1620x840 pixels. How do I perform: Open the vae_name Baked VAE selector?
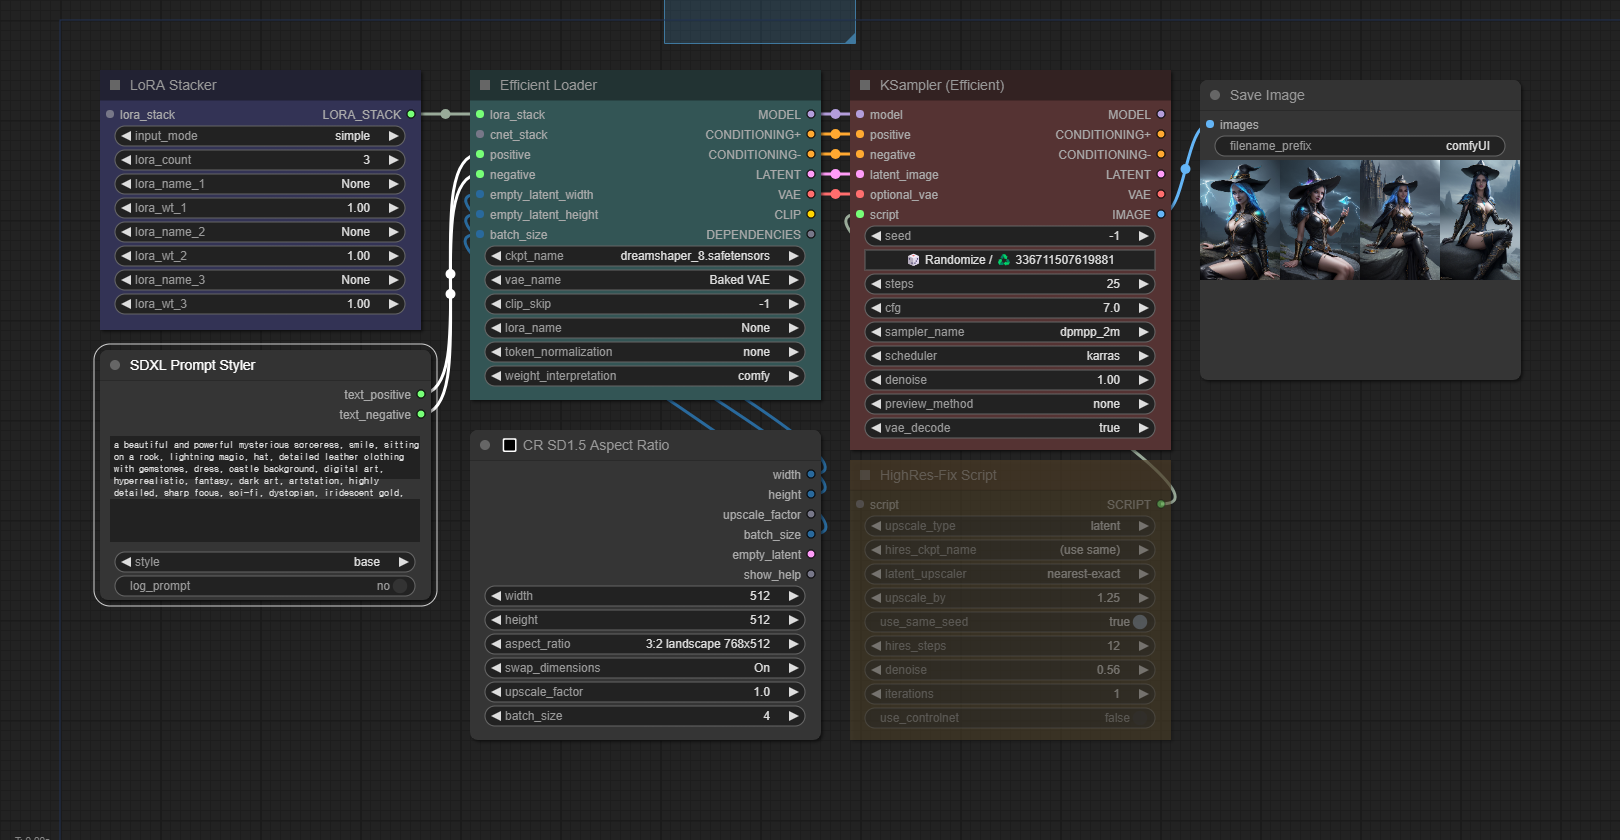tap(645, 280)
